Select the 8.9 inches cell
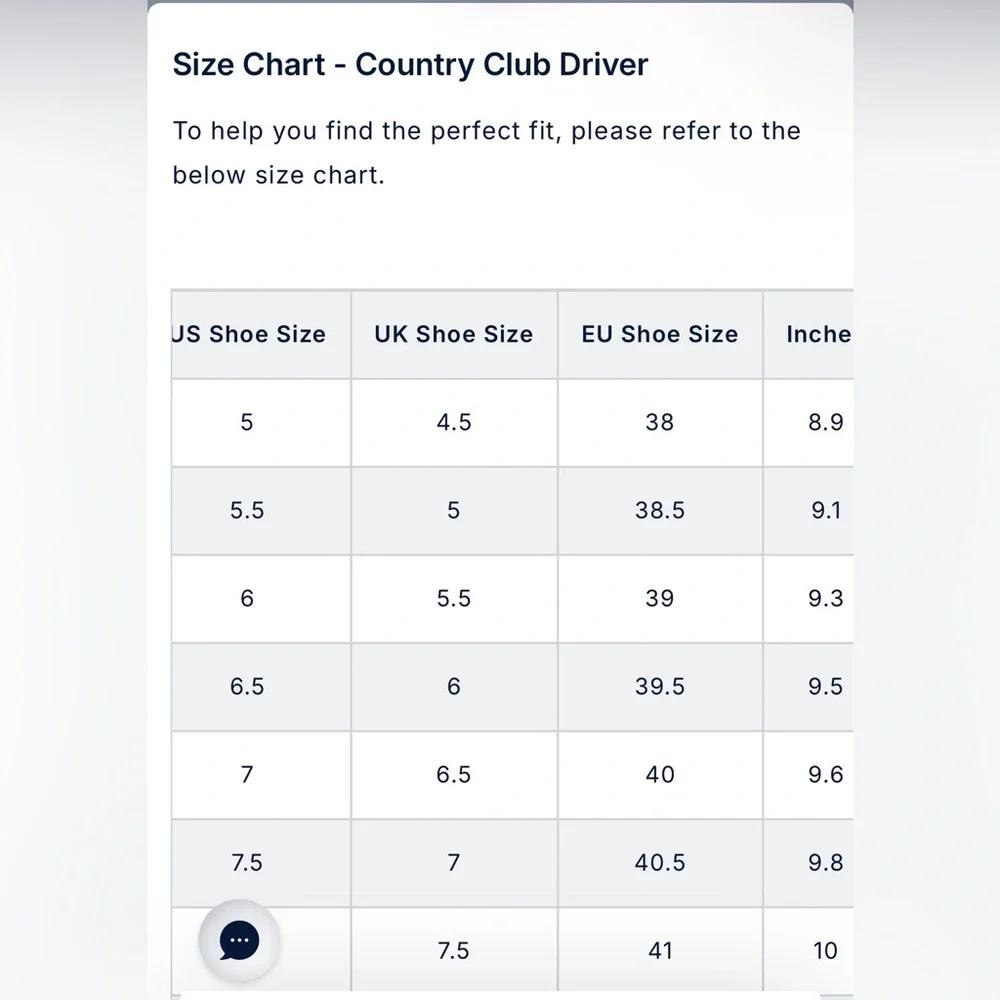Image resolution: width=1000 pixels, height=1000 pixels. [825, 422]
